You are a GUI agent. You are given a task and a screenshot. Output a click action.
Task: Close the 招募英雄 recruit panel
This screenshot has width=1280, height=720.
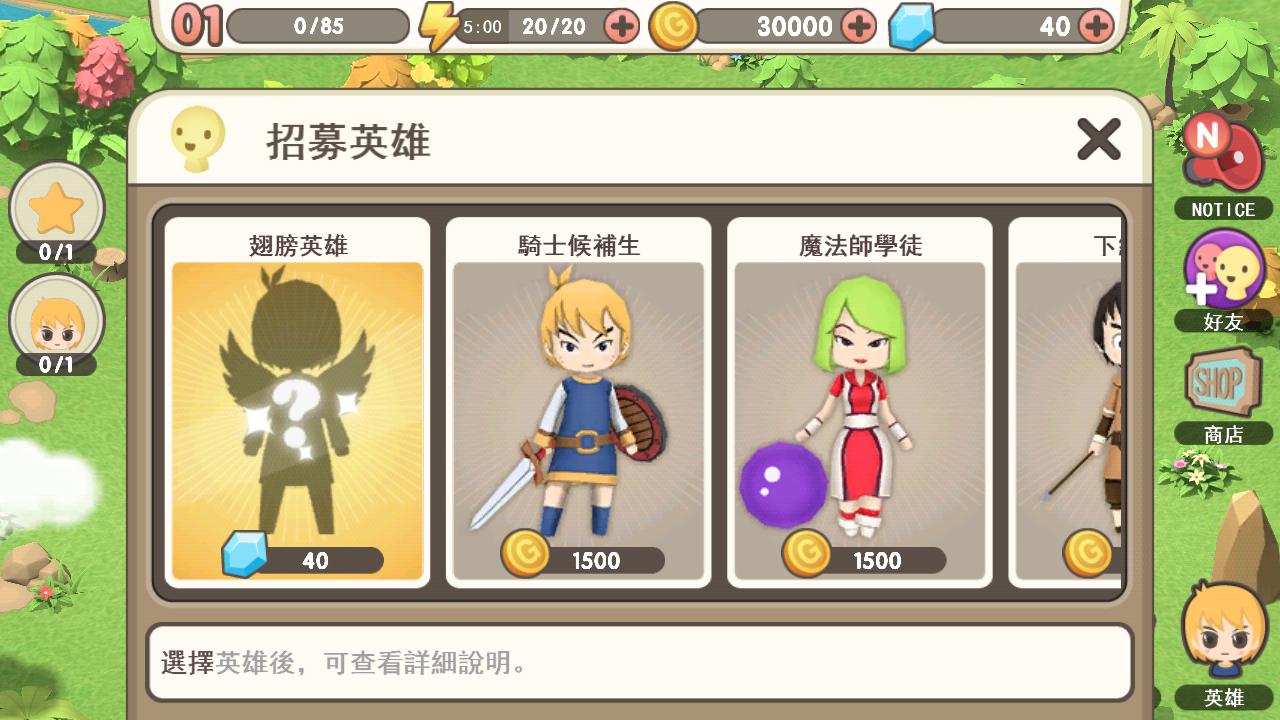click(x=1098, y=139)
